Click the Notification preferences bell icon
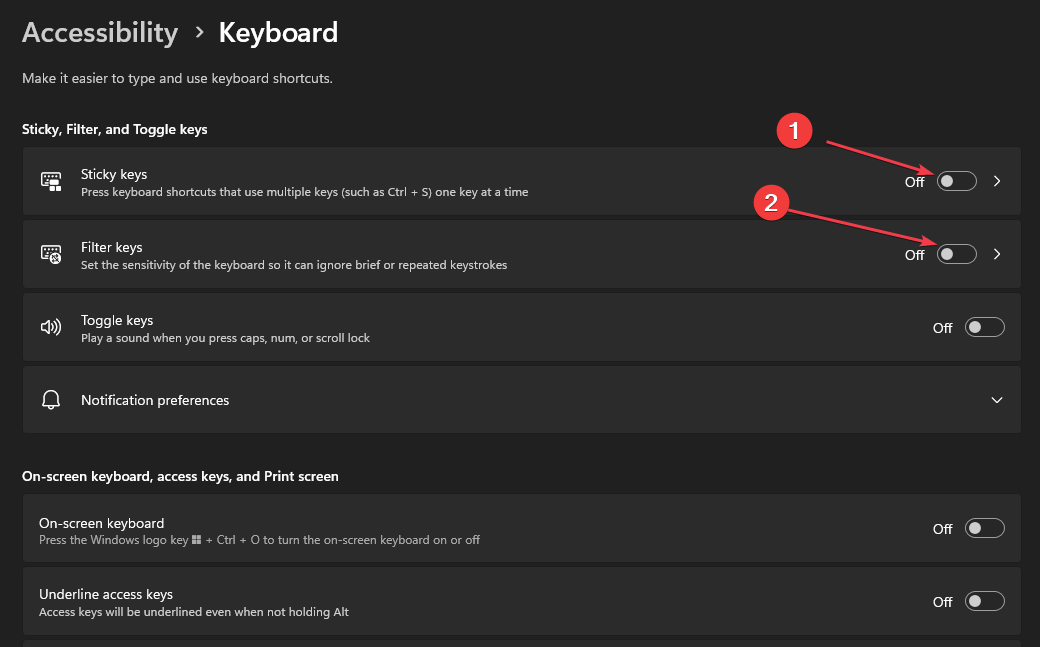Viewport: 1040px width, 647px height. click(x=51, y=400)
